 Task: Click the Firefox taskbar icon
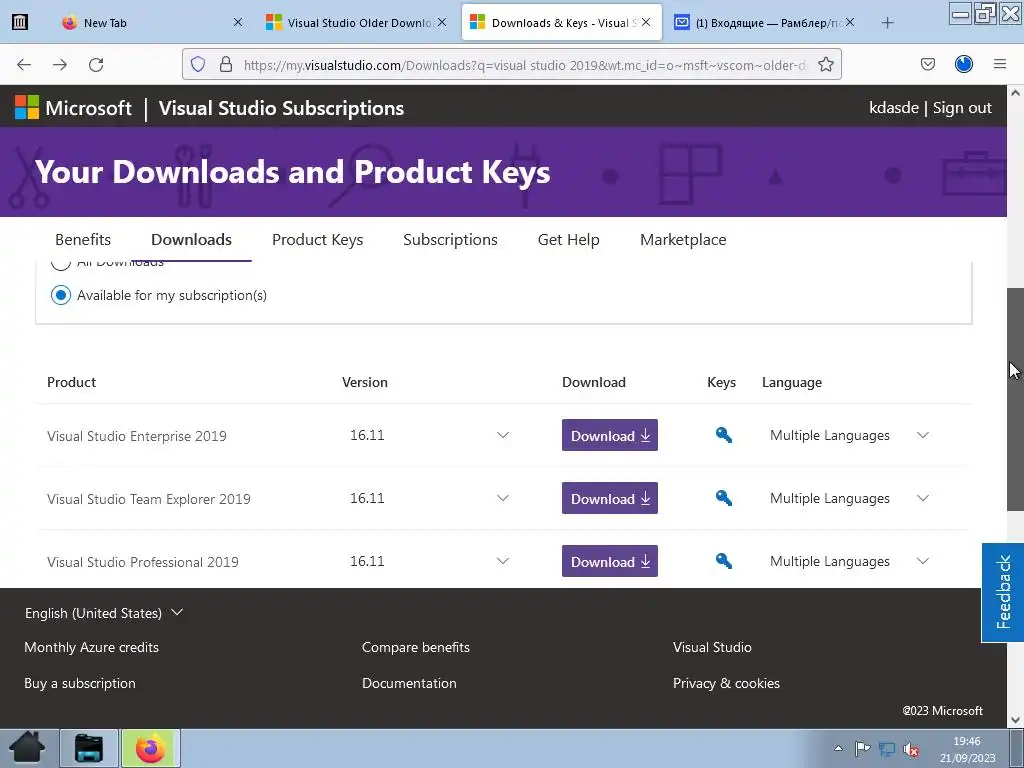click(151, 748)
